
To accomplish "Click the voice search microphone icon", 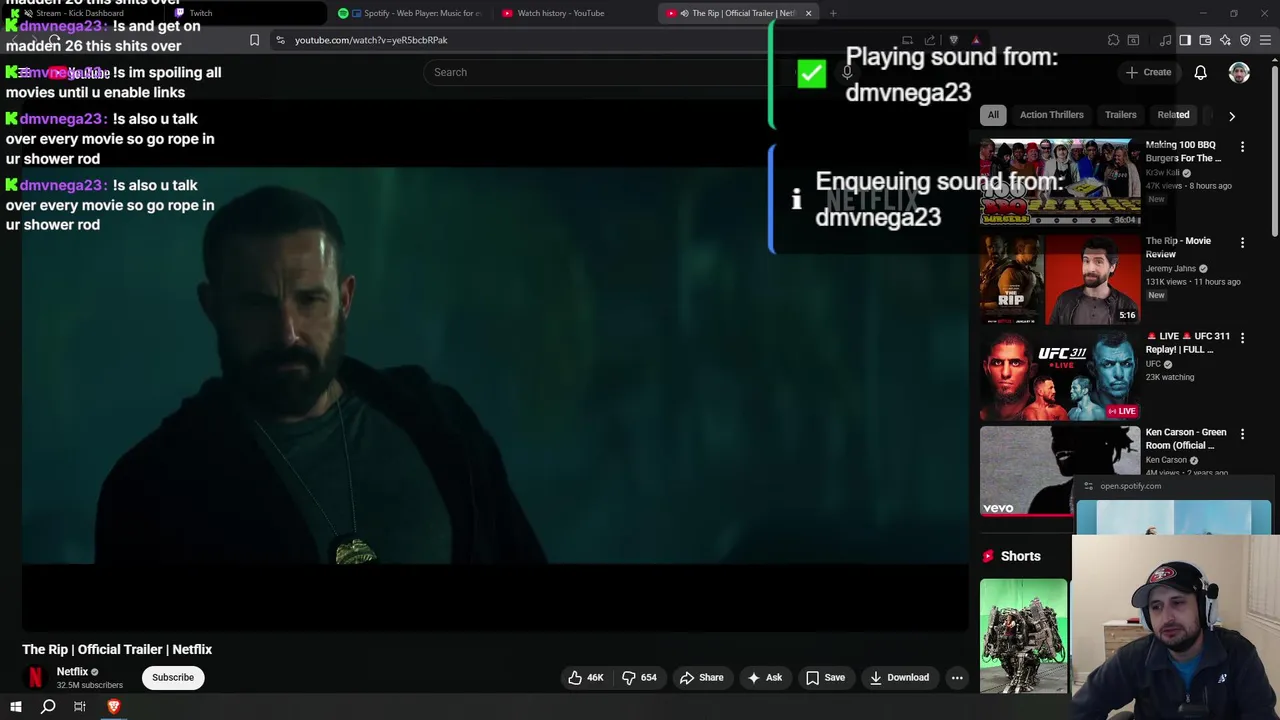I will pos(847,72).
